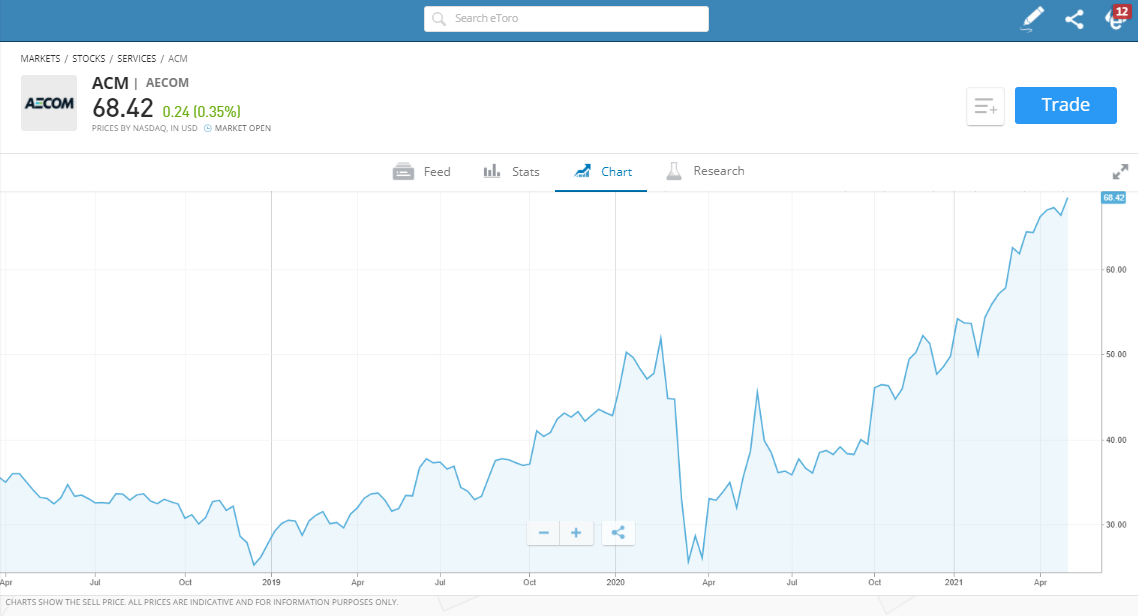Select the Chart tab icon

583,170
